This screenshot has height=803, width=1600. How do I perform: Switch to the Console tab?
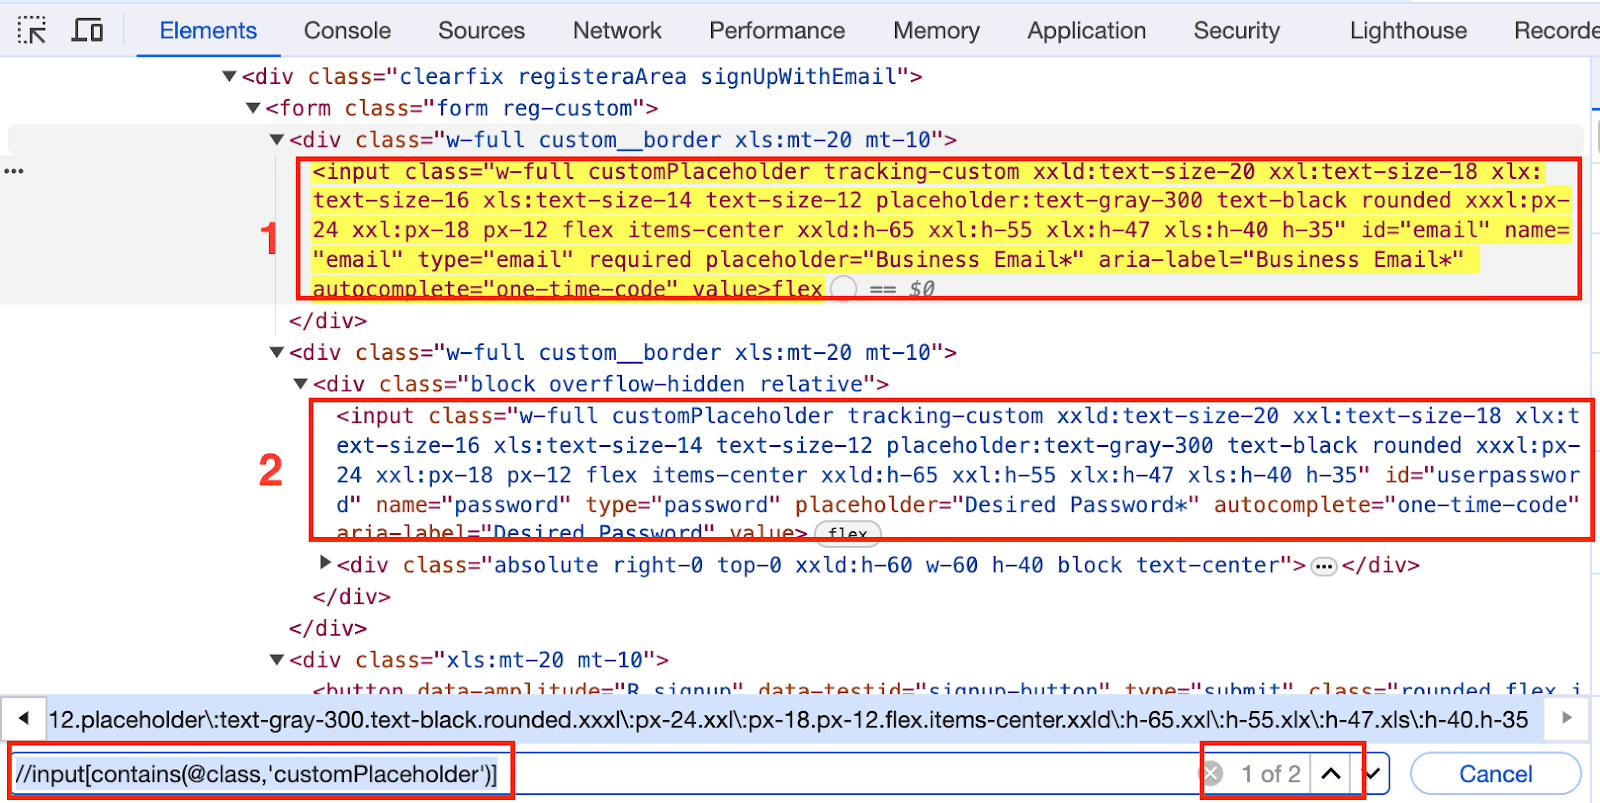coord(347,31)
